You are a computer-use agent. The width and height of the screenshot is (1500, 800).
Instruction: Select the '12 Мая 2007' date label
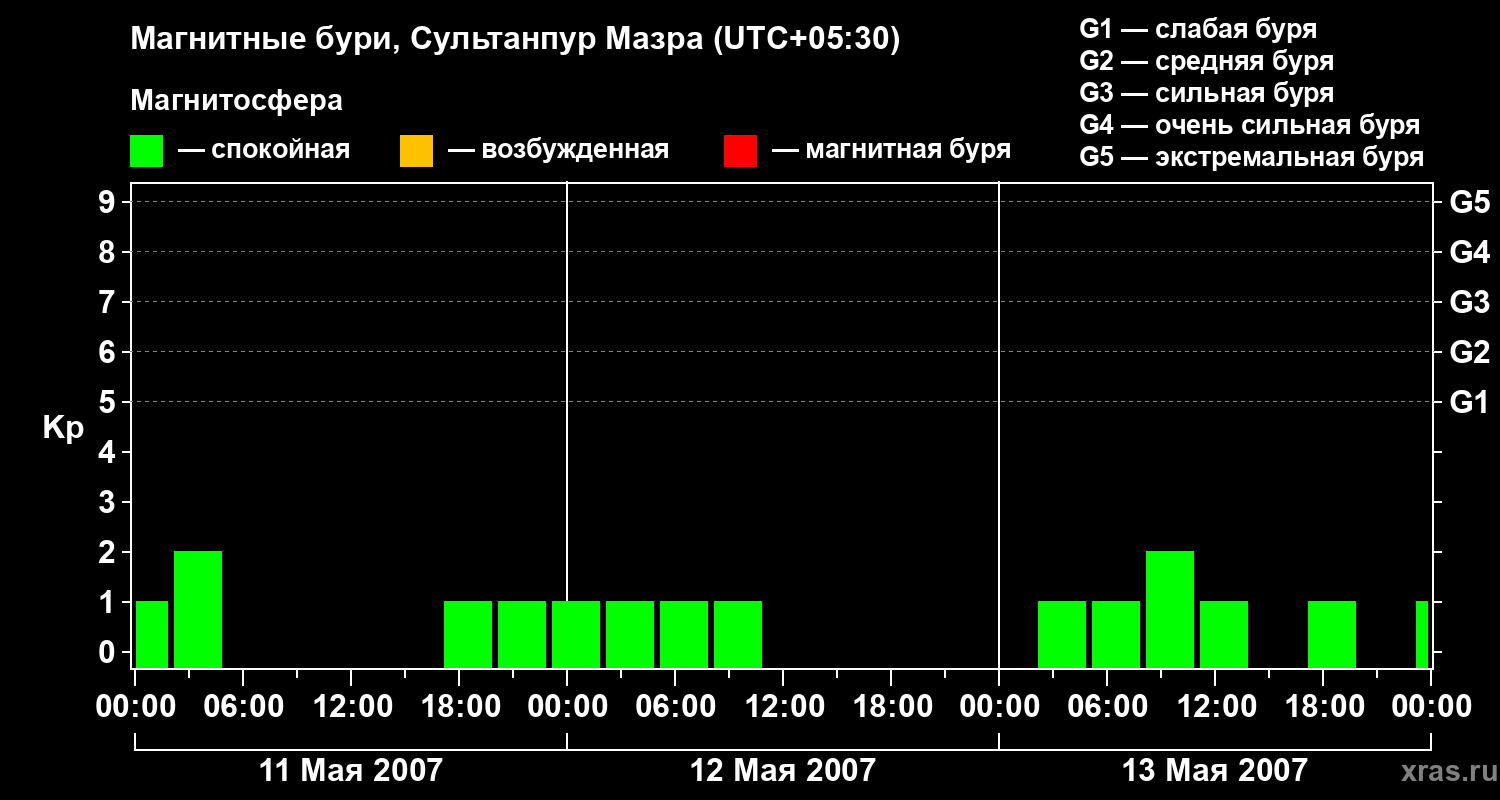tap(783, 770)
